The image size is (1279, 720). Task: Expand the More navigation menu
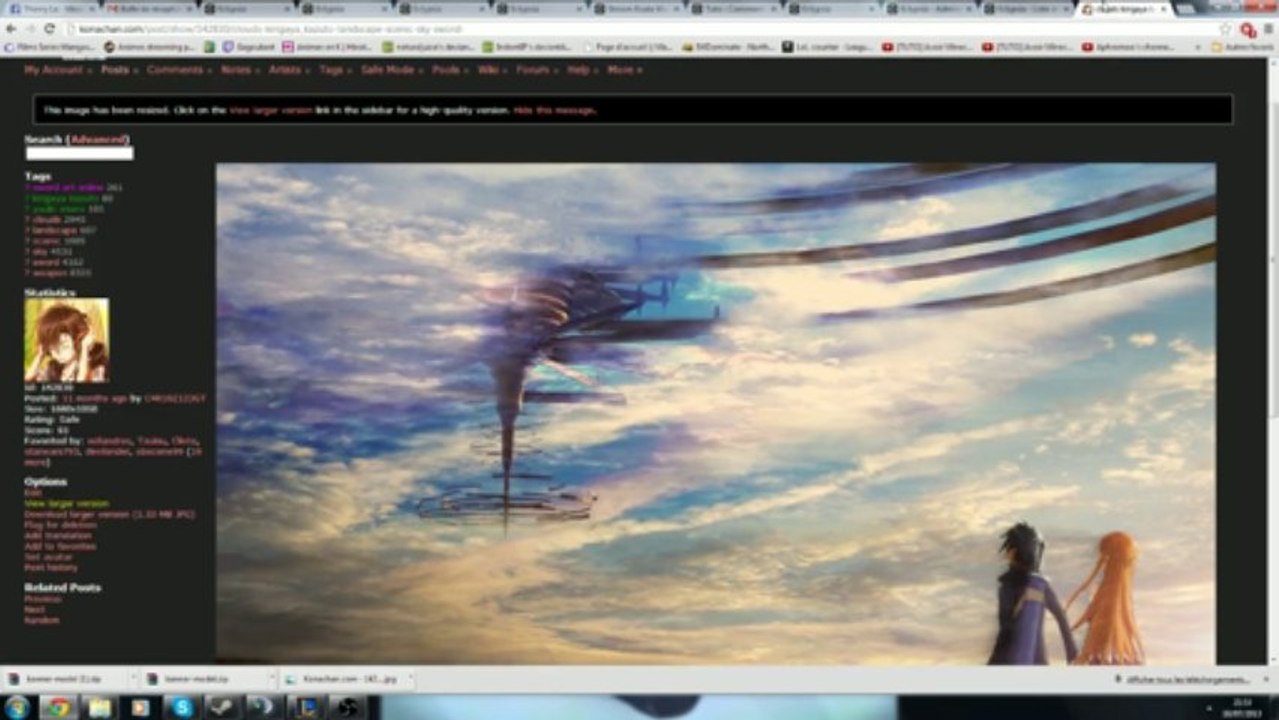pos(623,70)
